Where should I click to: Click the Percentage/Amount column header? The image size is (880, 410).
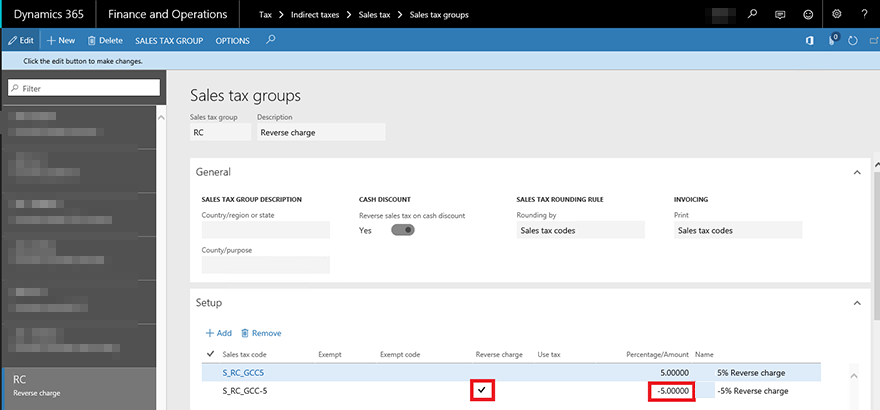(x=657, y=354)
